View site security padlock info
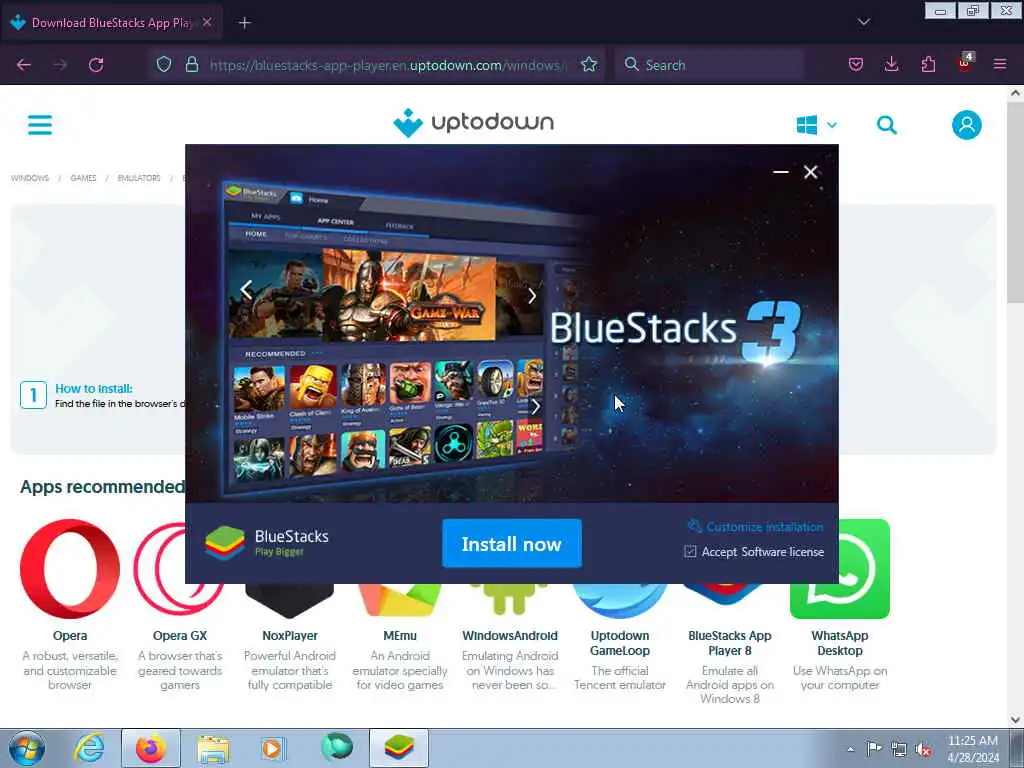Screen dimensions: 1024x768 [x=191, y=64]
